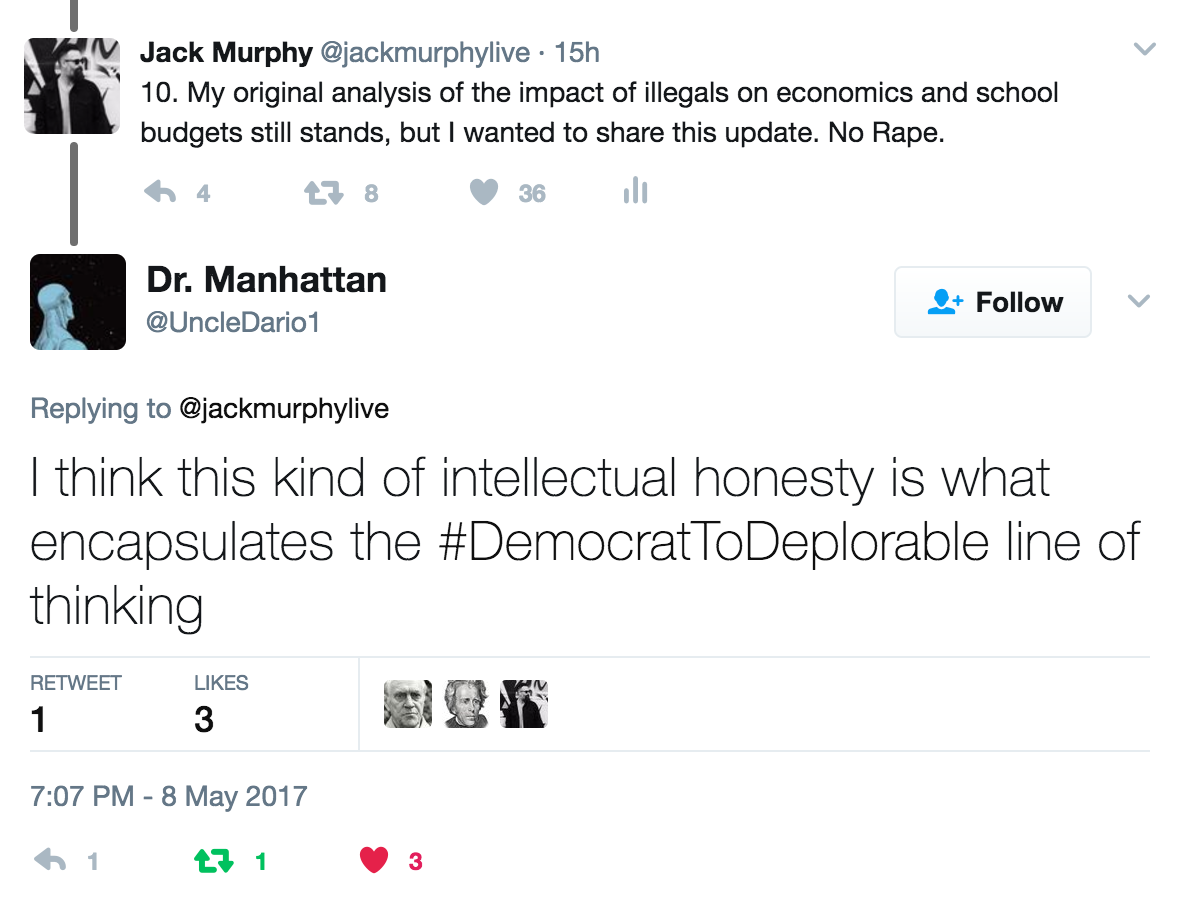The image size is (1178, 924).
Task: Undo retweet of Dr. Manhattan's tweet
Action: click(213, 860)
